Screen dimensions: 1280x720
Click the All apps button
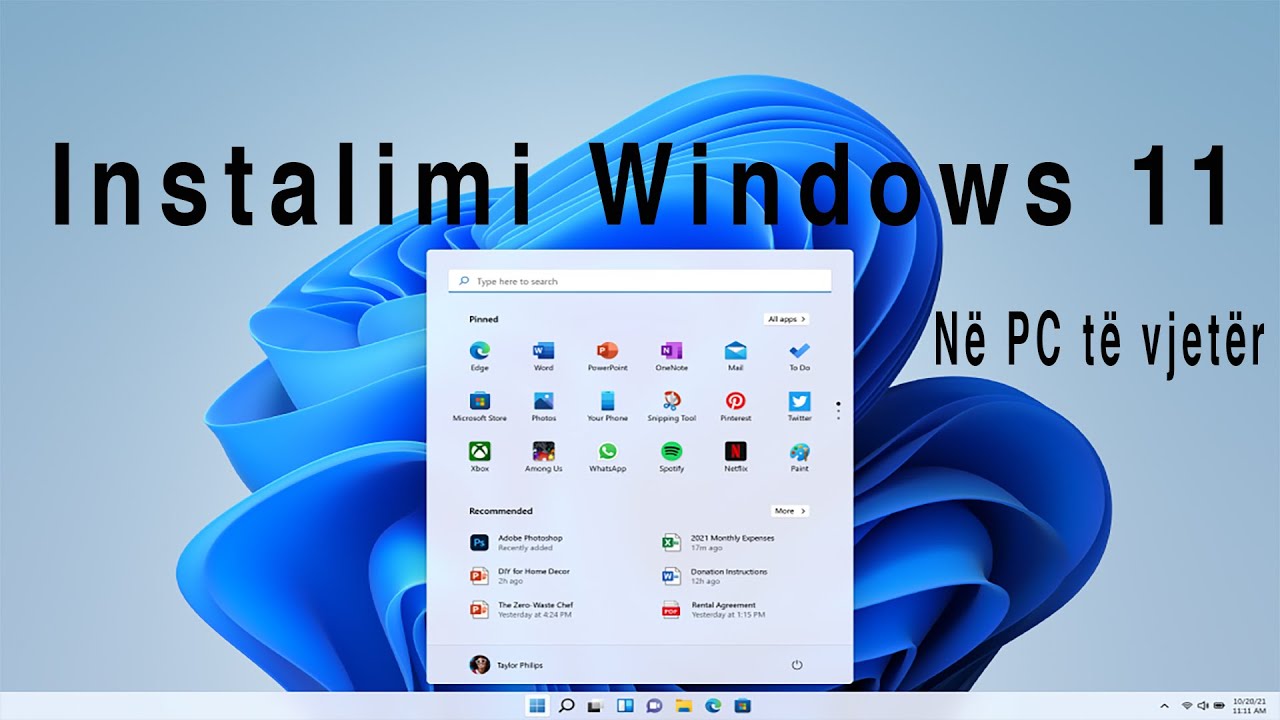pyautogui.click(x=787, y=319)
